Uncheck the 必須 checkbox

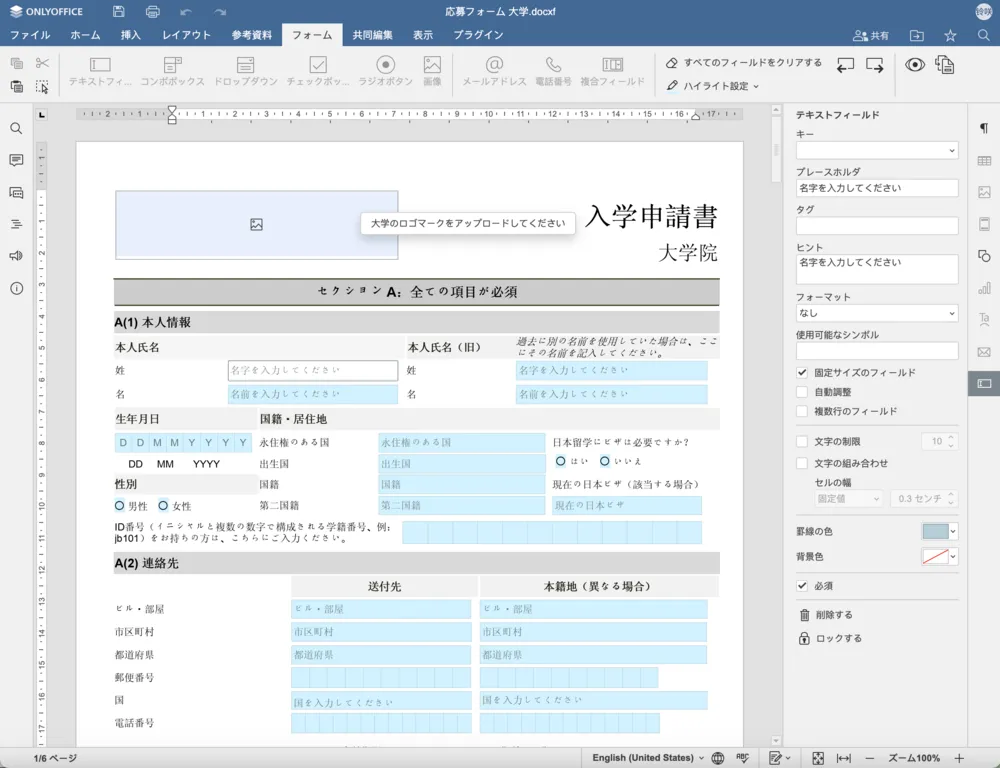pos(802,585)
